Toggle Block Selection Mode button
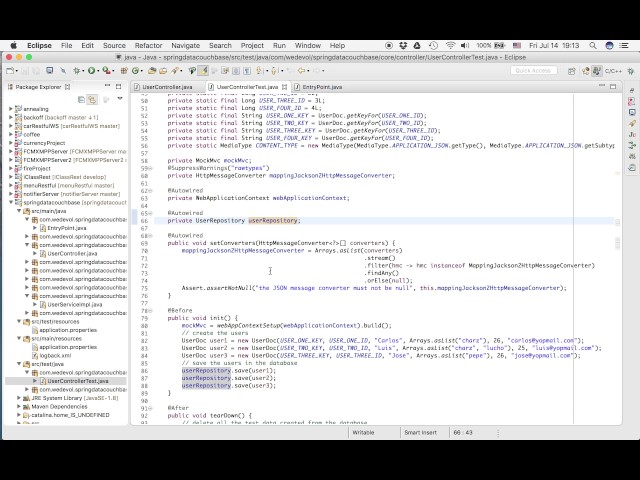The height and width of the screenshot is (480, 640). pos(236,71)
